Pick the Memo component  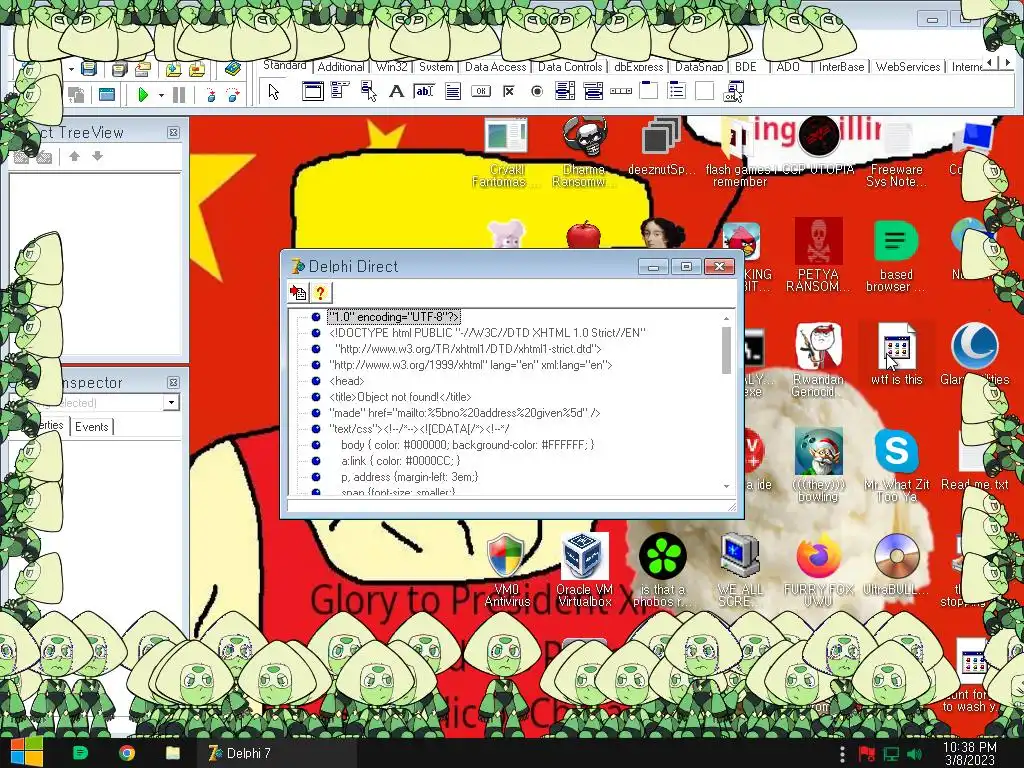[x=453, y=91]
